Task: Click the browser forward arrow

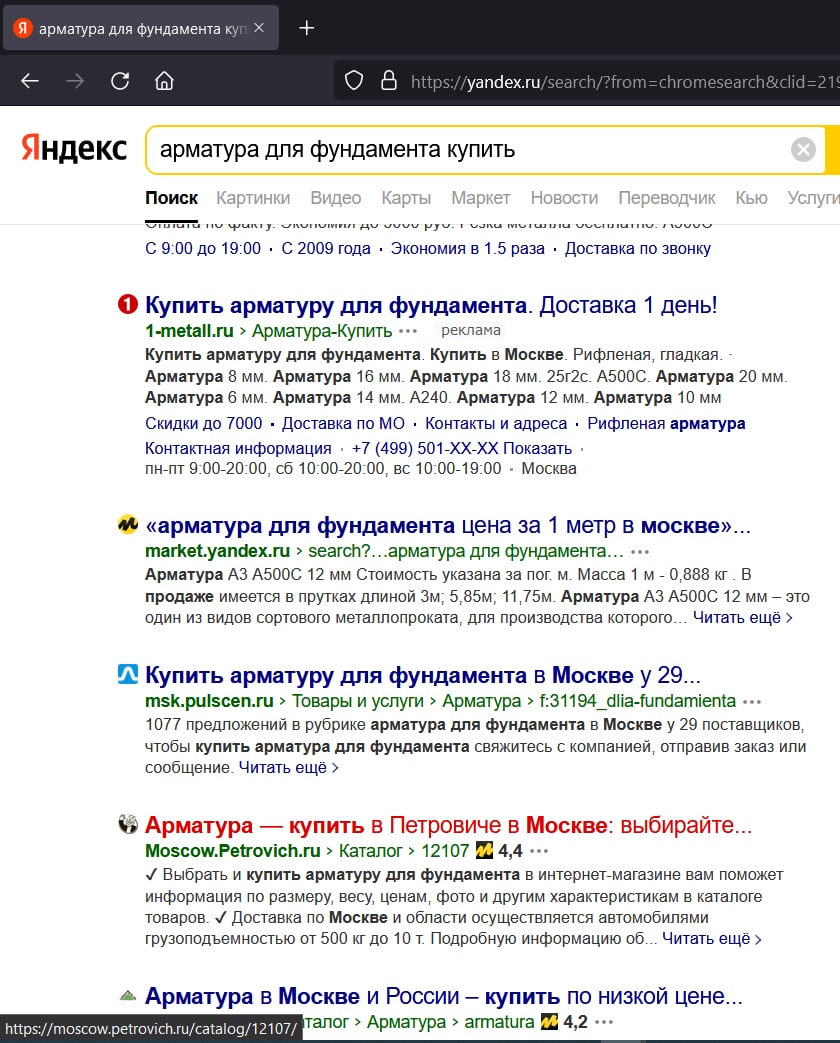Action: click(x=75, y=81)
